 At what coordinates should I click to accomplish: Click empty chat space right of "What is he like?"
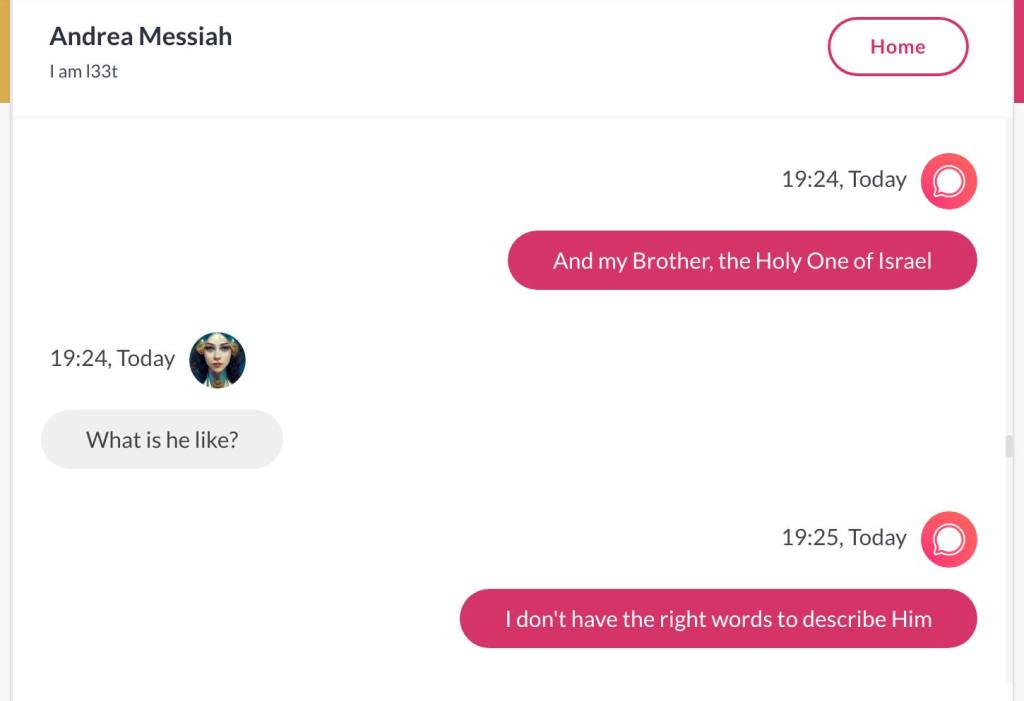coord(600,440)
